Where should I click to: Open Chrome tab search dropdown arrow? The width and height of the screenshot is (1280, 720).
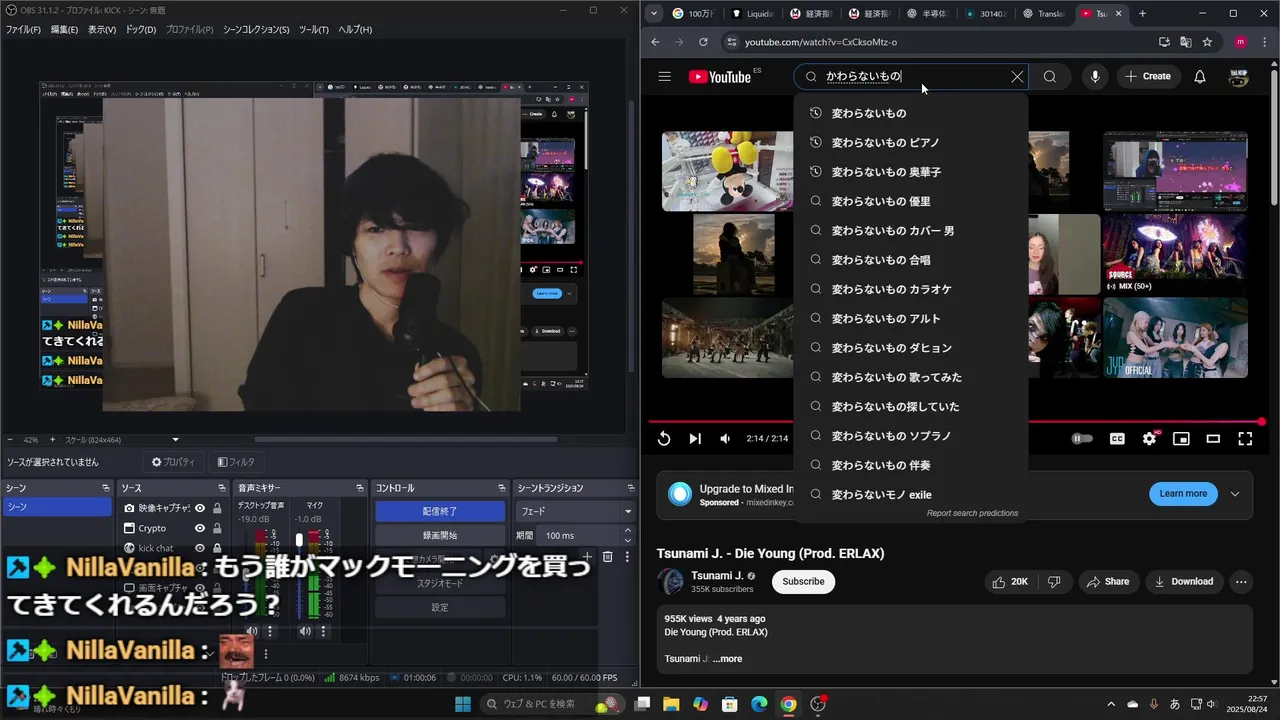(654, 13)
